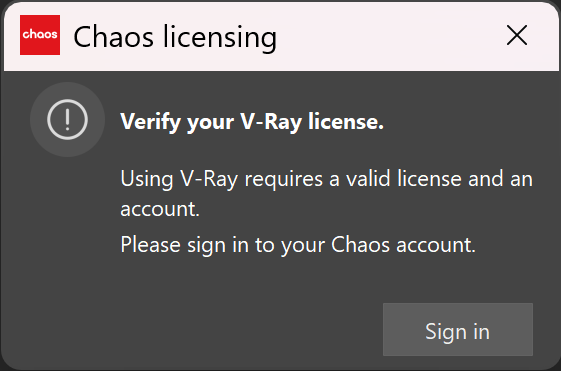This screenshot has height=371, width=561.
Task: Click the bold "Verify your V-Ray license." heading
Action: pos(252,122)
